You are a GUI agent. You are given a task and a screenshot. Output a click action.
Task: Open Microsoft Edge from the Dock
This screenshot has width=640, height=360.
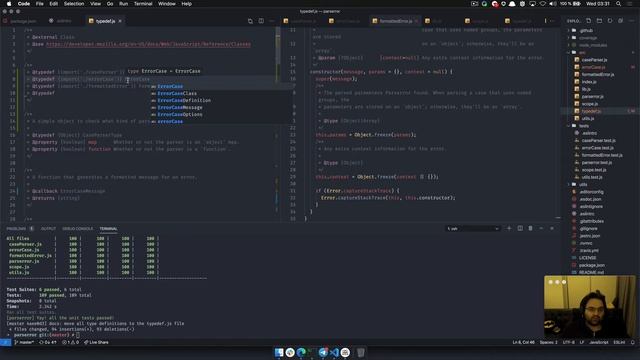coord(301,352)
